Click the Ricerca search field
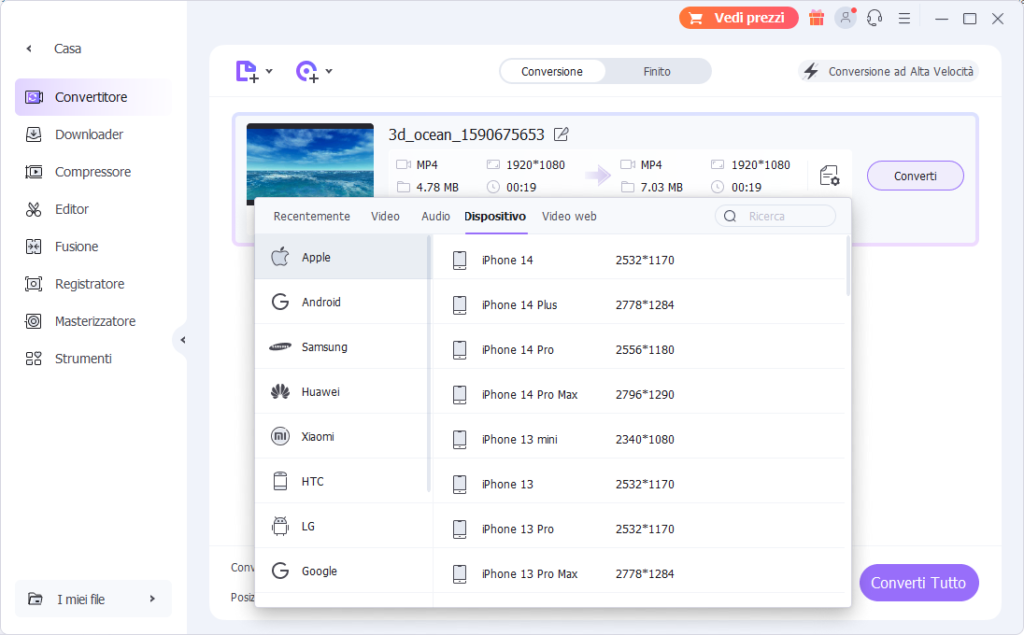The height and width of the screenshot is (635, 1024). [775, 216]
